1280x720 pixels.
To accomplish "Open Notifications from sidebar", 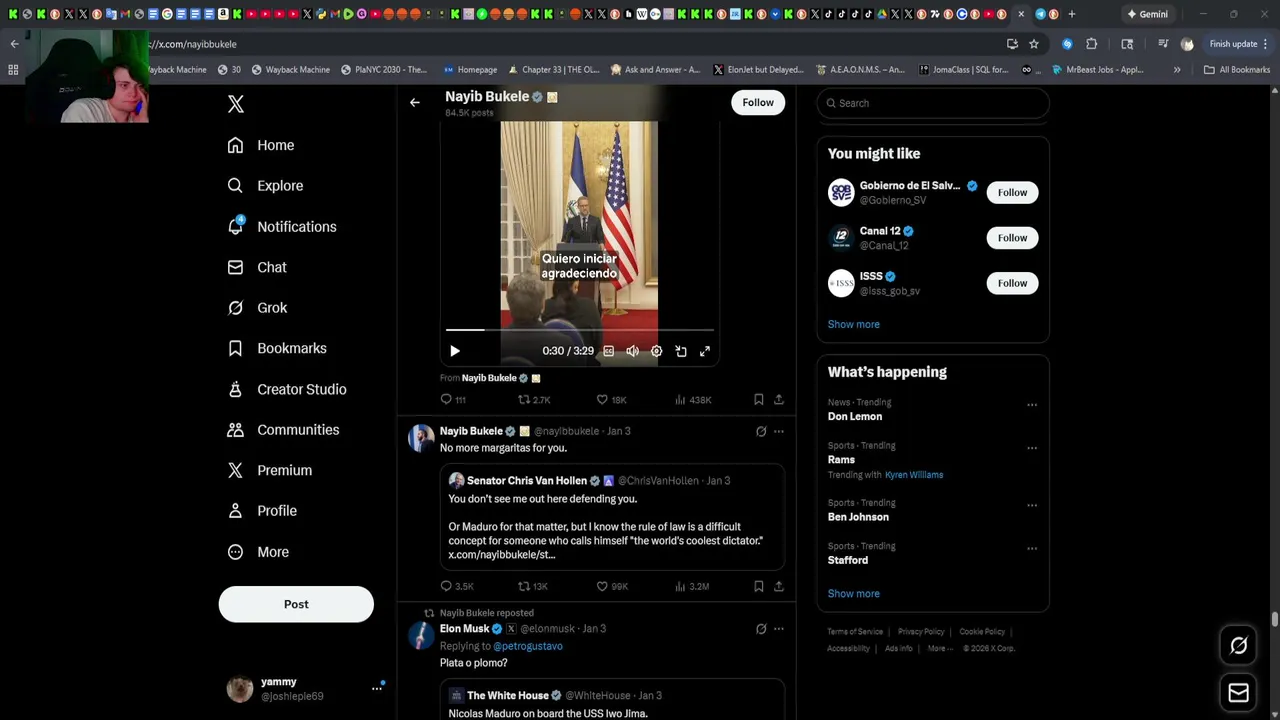I will (282, 227).
